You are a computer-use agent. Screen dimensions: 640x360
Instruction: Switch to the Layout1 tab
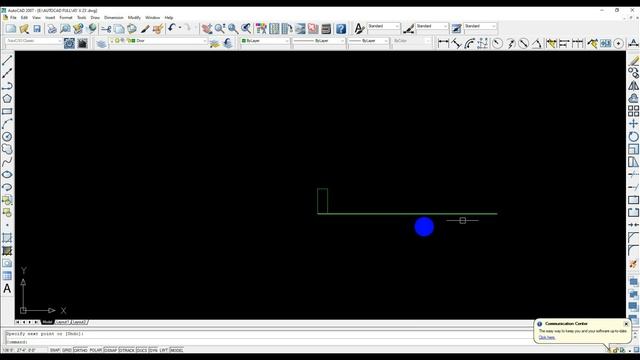tap(62, 322)
